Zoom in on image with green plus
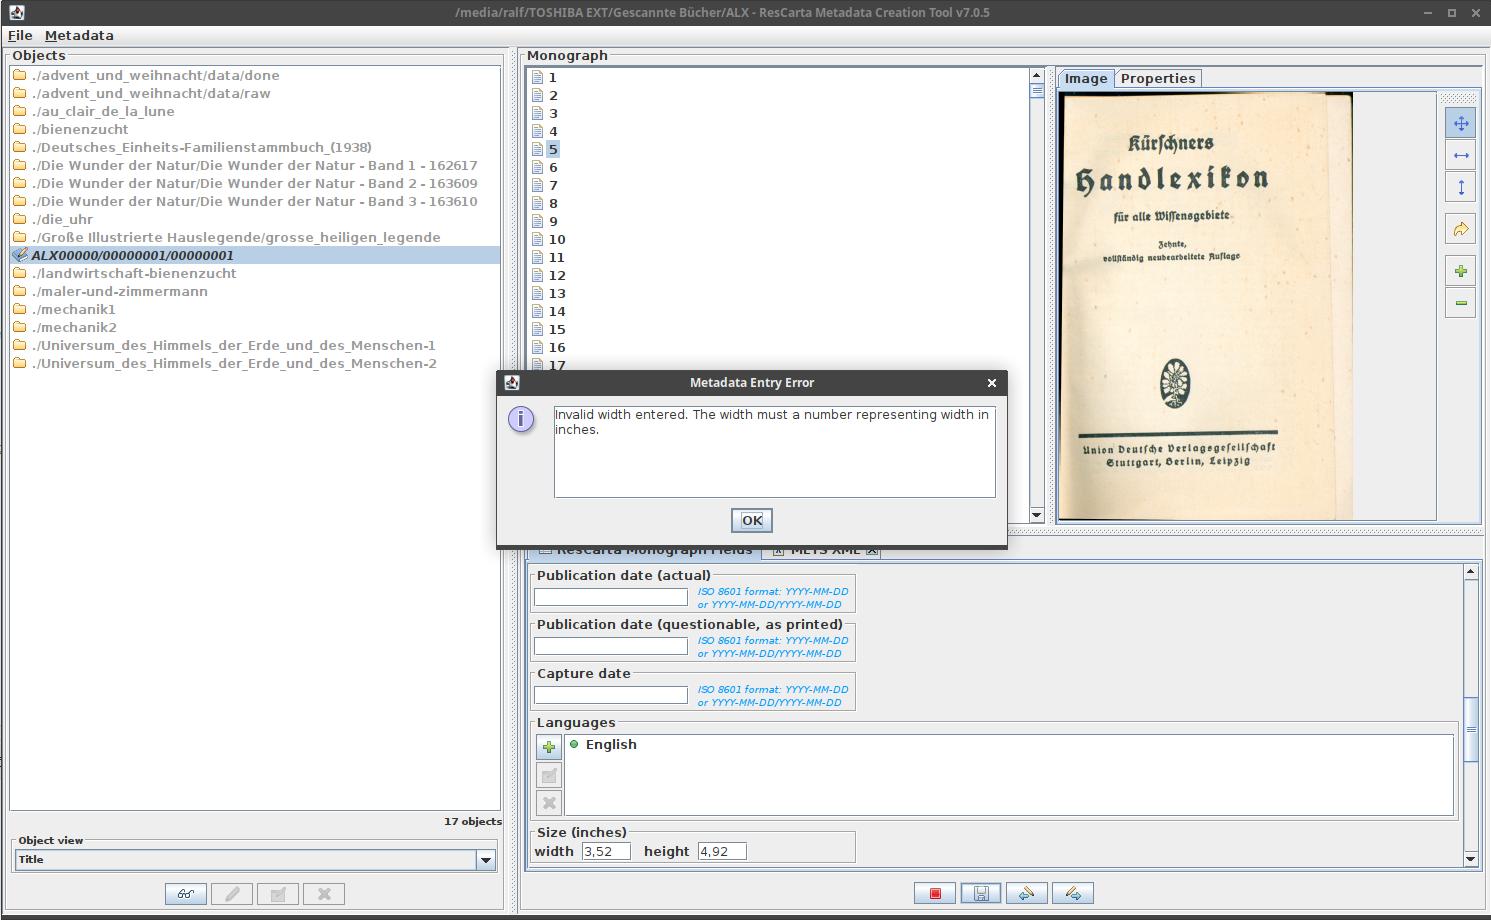The image size is (1491, 920). point(1461,271)
